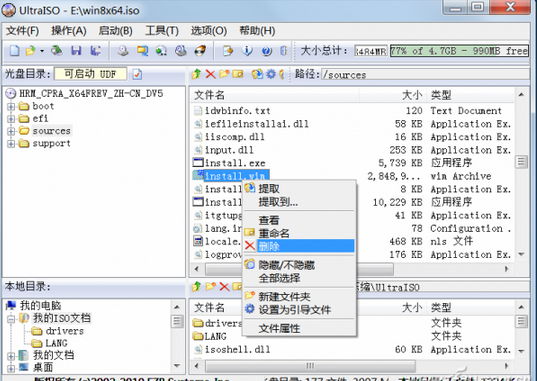Choose 新建文件夹 in the context menu
This screenshot has height=381, width=537.
pyautogui.click(x=299, y=296)
